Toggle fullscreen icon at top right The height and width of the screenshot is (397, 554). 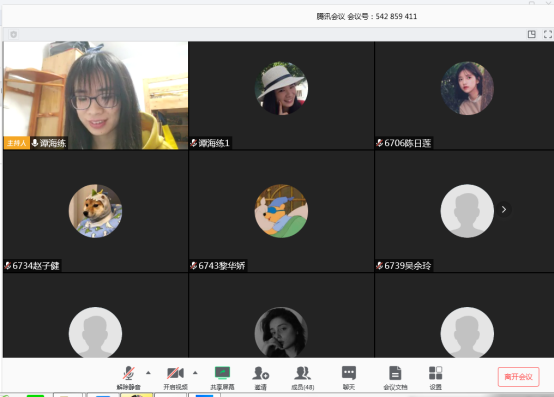coord(547,34)
